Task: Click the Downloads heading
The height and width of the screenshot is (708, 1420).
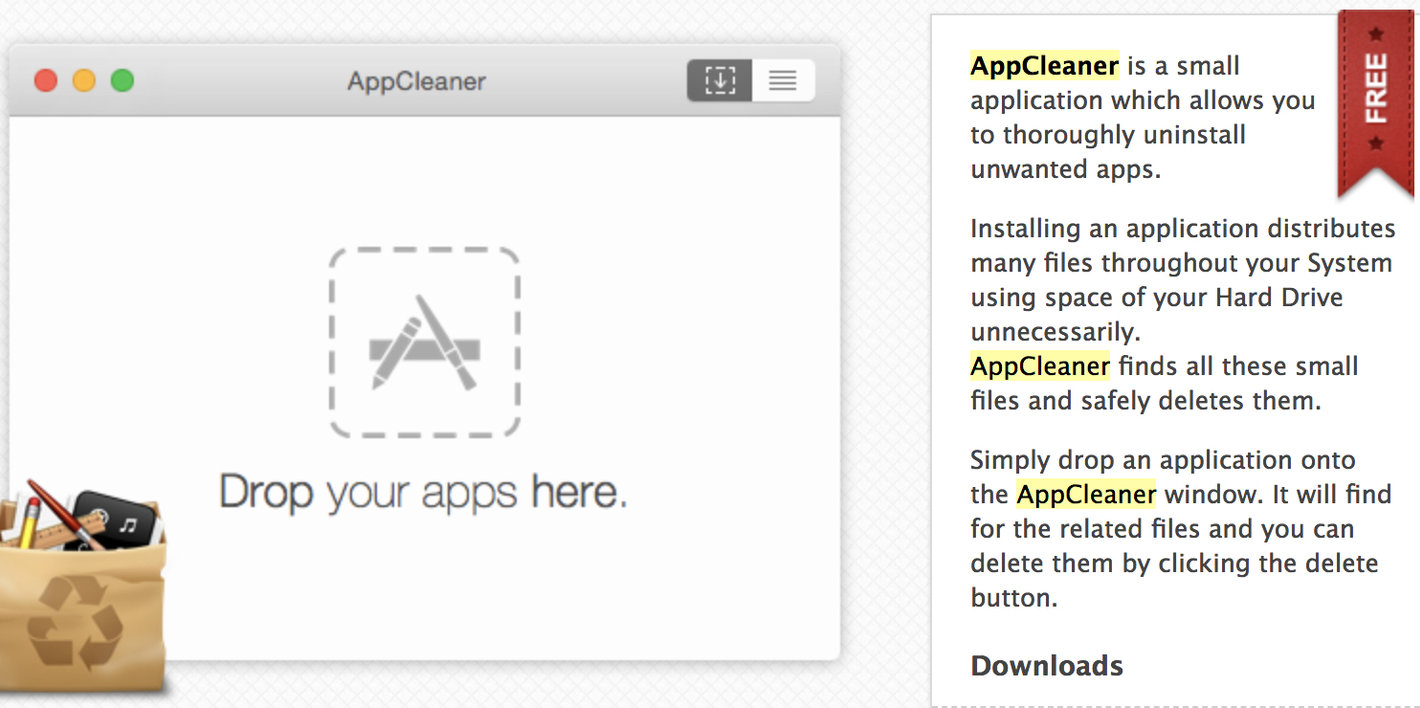Action: 1047,666
